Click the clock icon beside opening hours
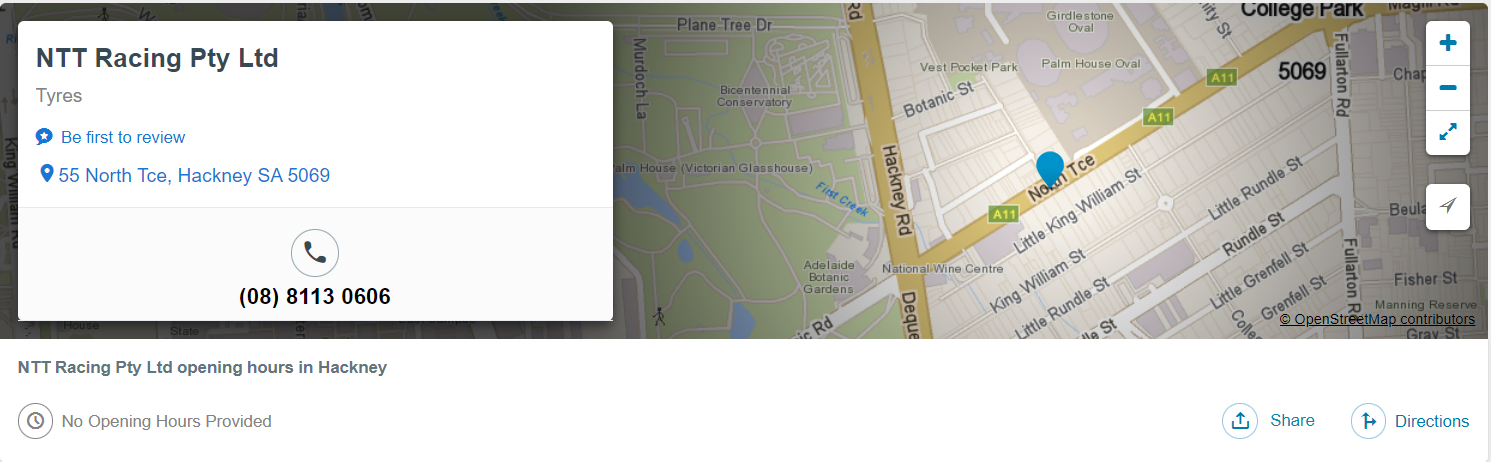Image resolution: width=1491 pixels, height=462 pixels. 35,421
